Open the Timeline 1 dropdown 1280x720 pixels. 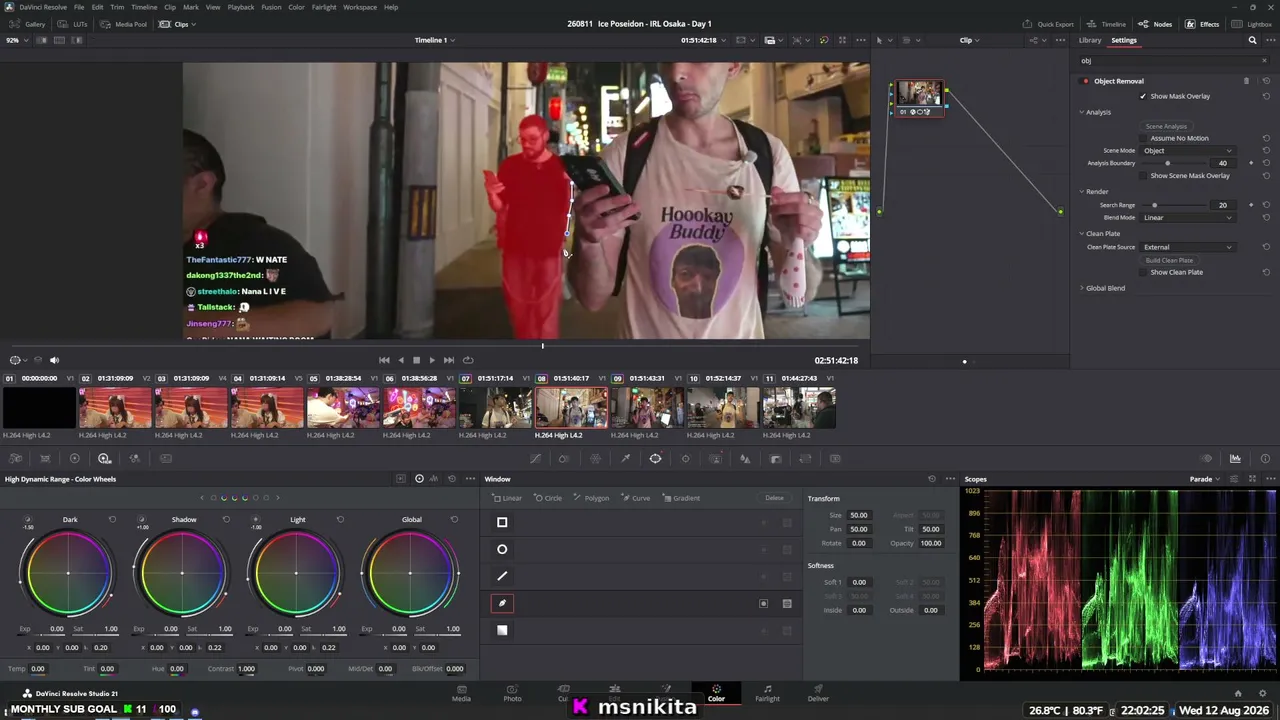[435, 40]
